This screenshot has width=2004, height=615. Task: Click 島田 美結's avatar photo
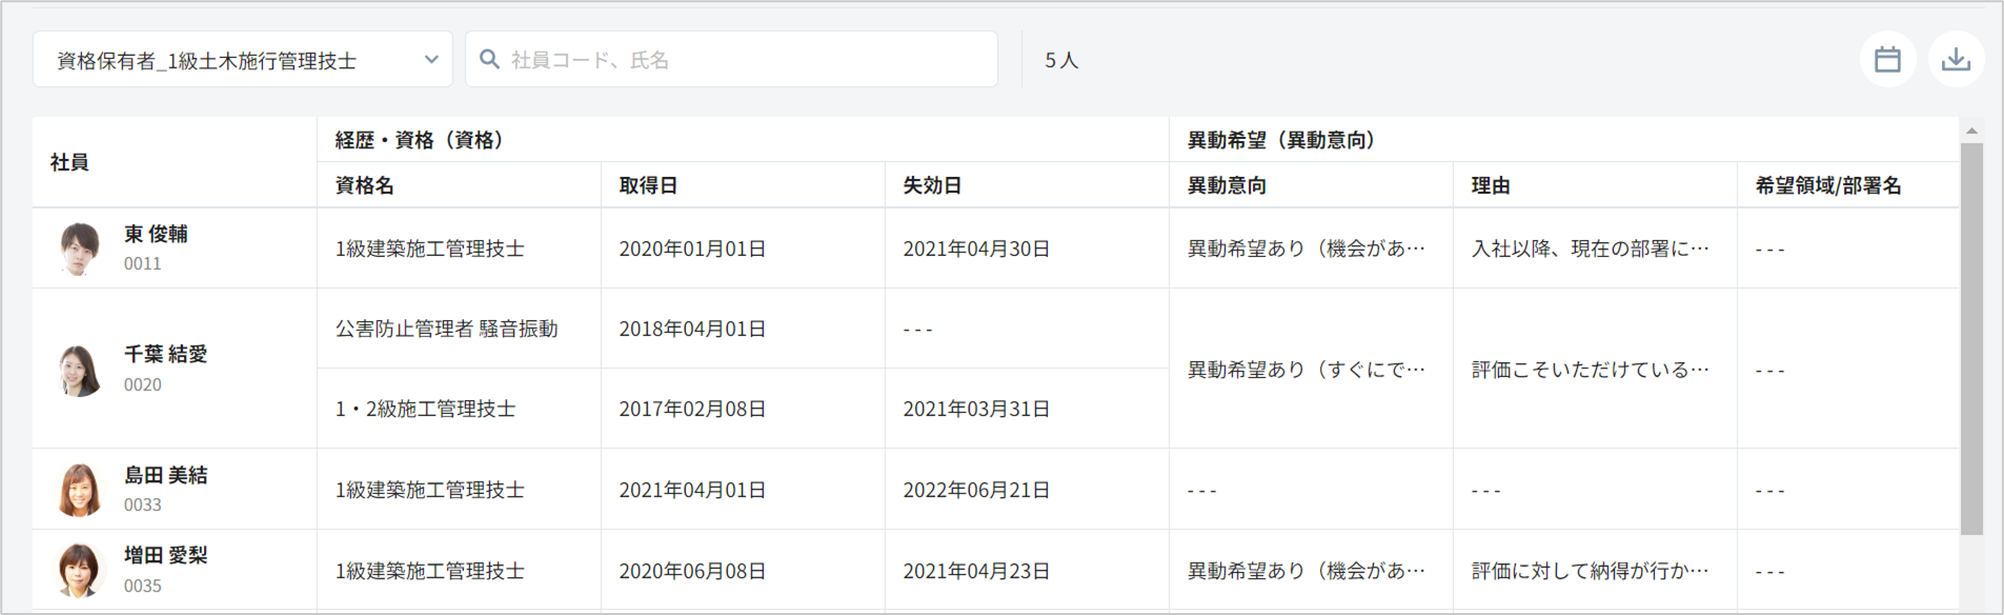coord(79,489)
